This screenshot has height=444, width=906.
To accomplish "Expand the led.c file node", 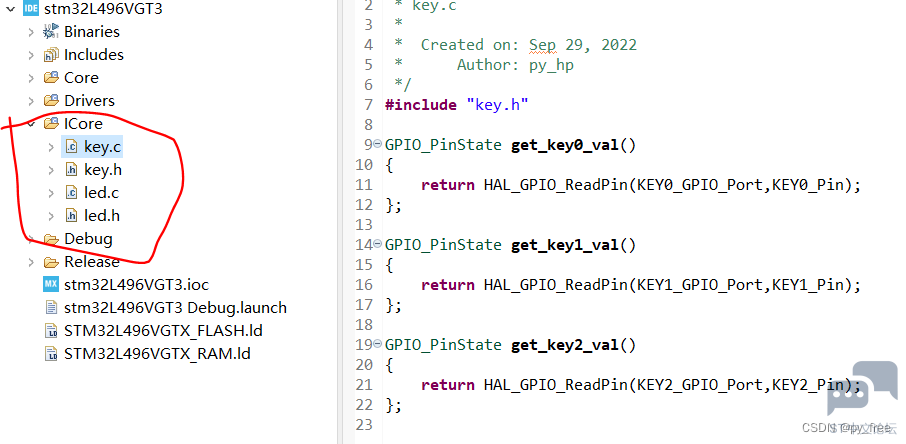I will [51, 193].
